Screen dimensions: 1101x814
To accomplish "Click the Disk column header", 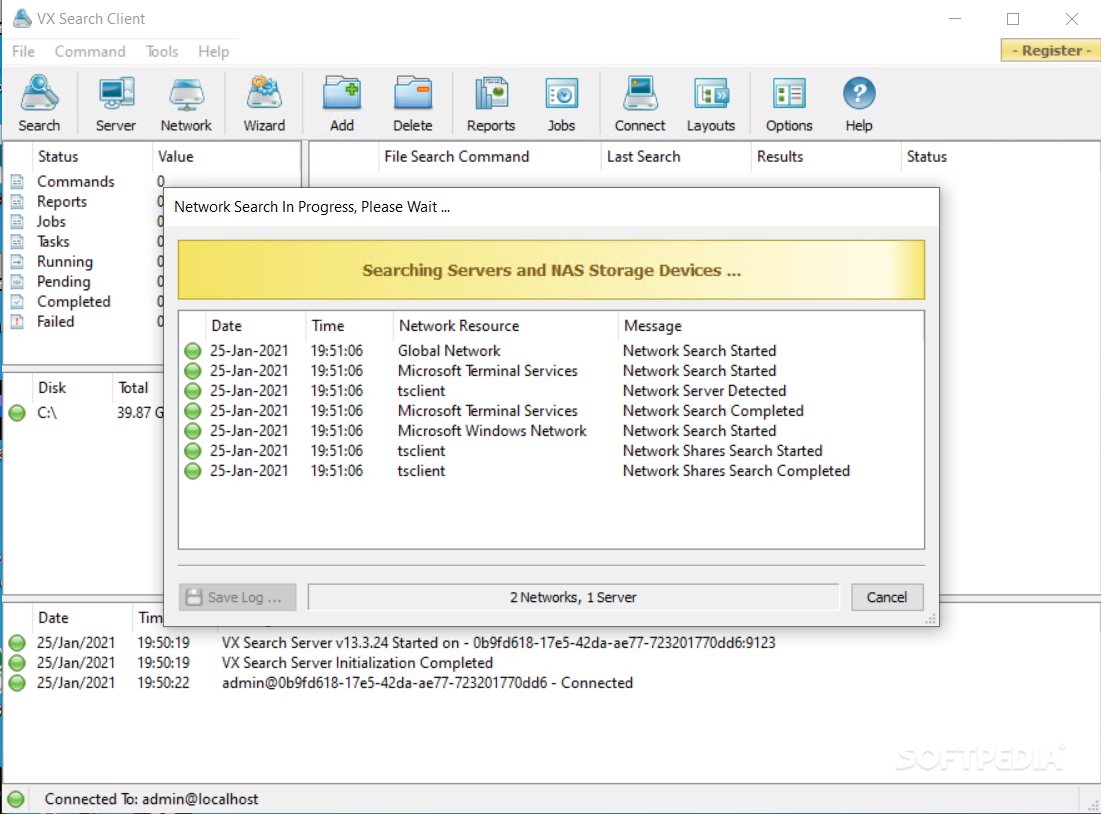I will coord(52,388).
